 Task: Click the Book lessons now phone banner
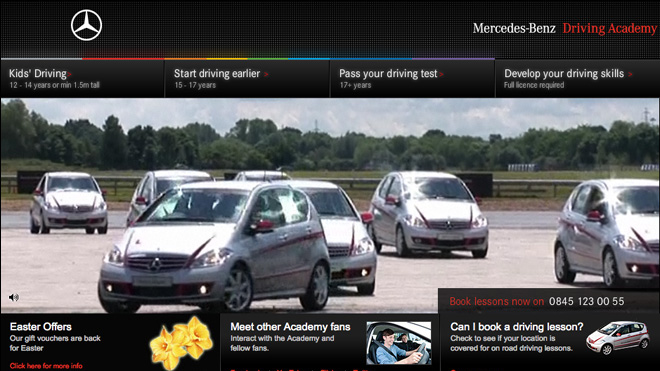tap(549, 301)
